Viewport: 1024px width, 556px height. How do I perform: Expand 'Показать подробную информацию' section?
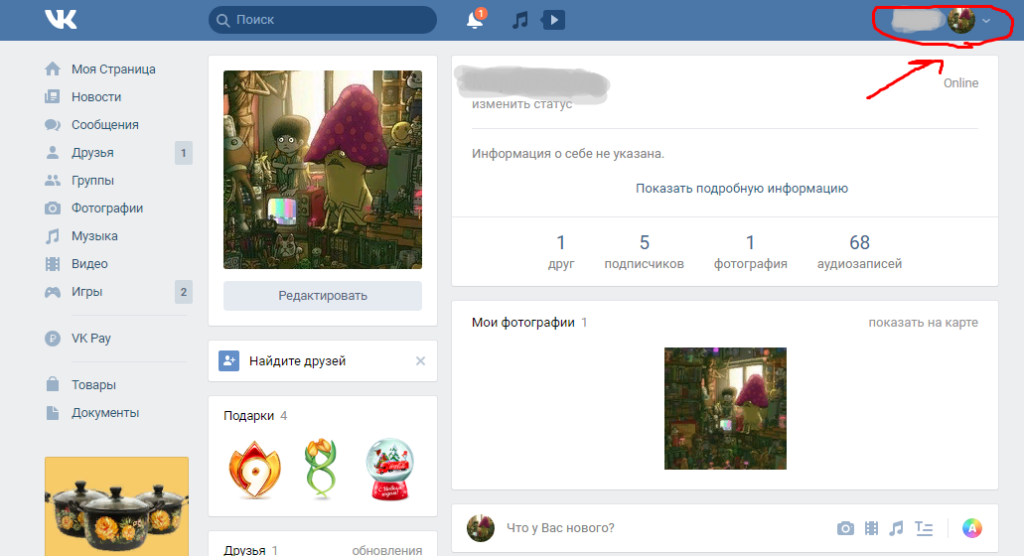click(741, 188)
